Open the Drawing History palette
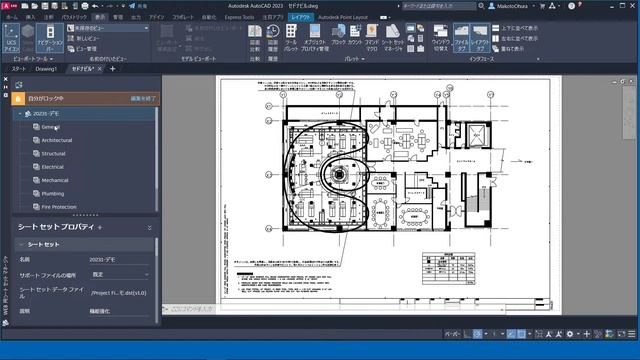The image size is (640, 360). 273,38
